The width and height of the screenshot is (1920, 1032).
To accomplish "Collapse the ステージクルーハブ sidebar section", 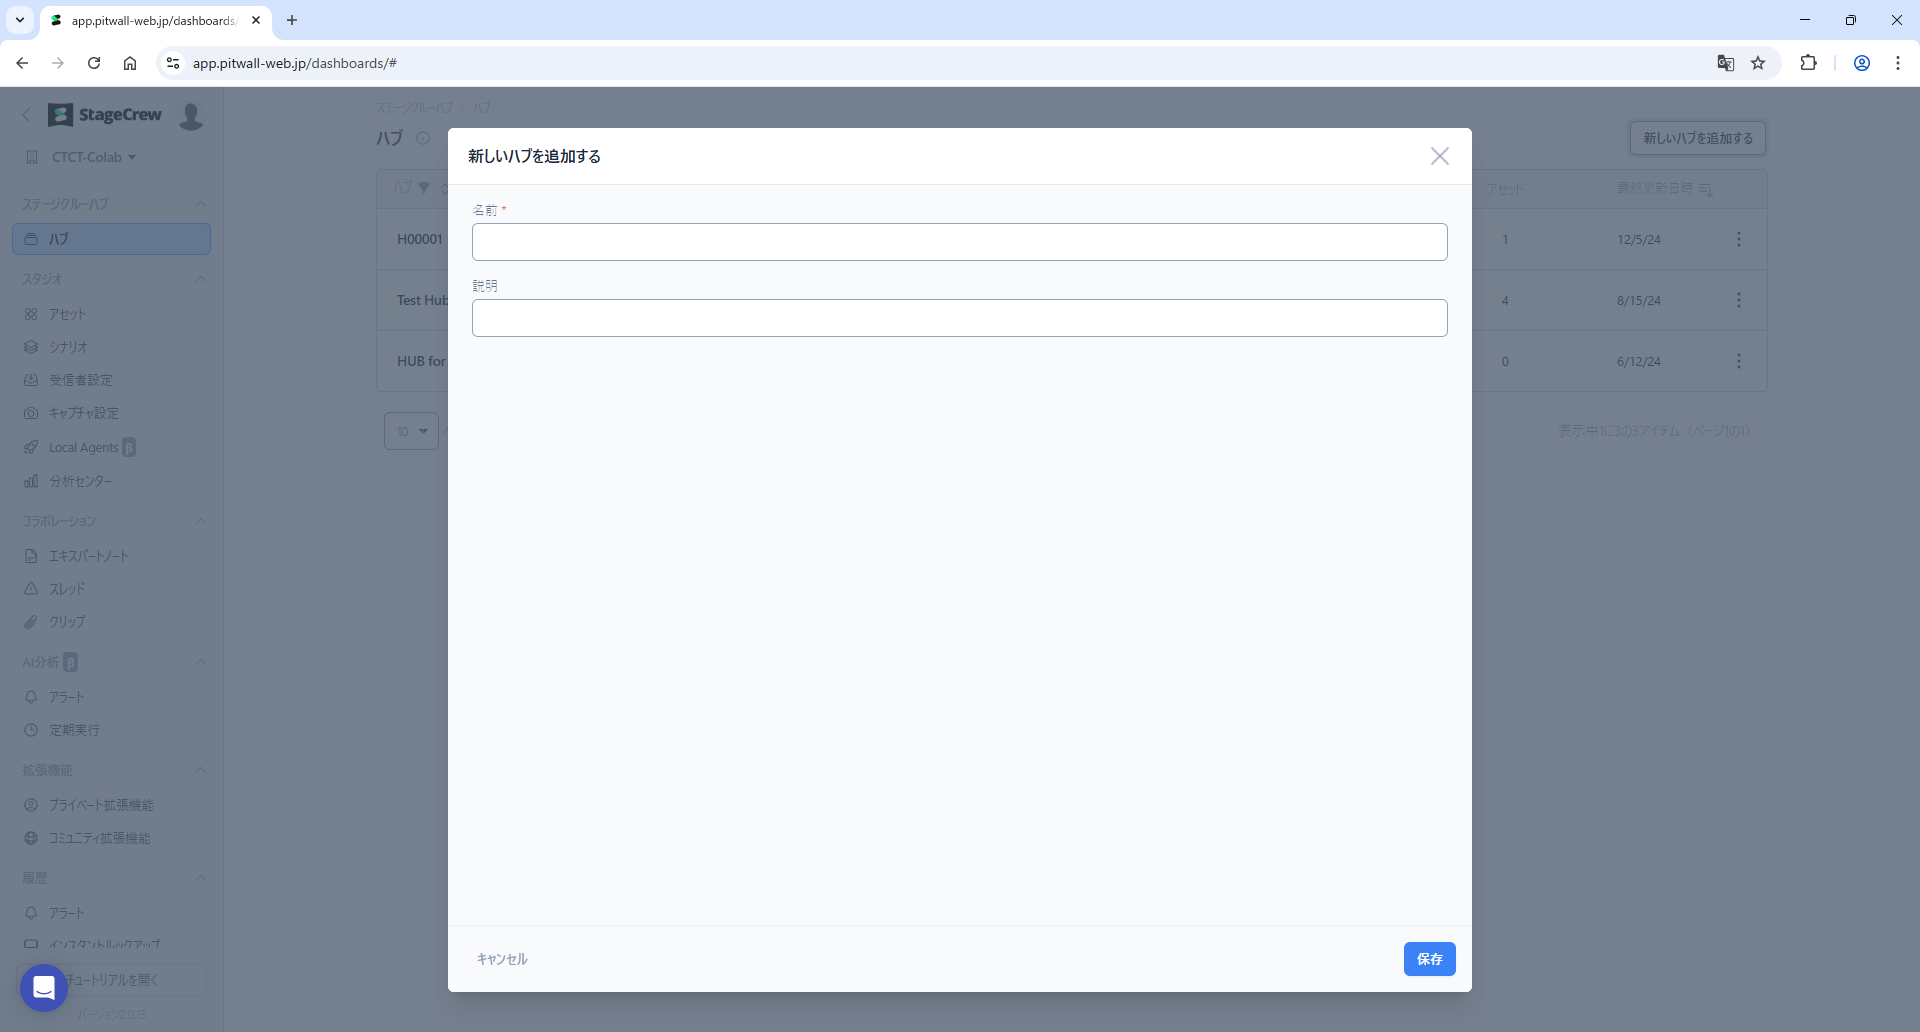I will pos(201,204).
